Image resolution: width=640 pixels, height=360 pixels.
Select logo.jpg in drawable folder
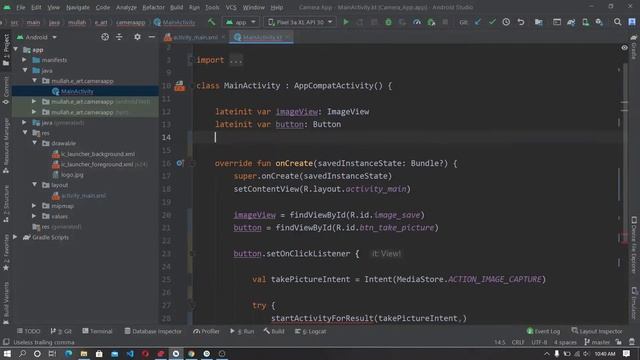[72, 175]
